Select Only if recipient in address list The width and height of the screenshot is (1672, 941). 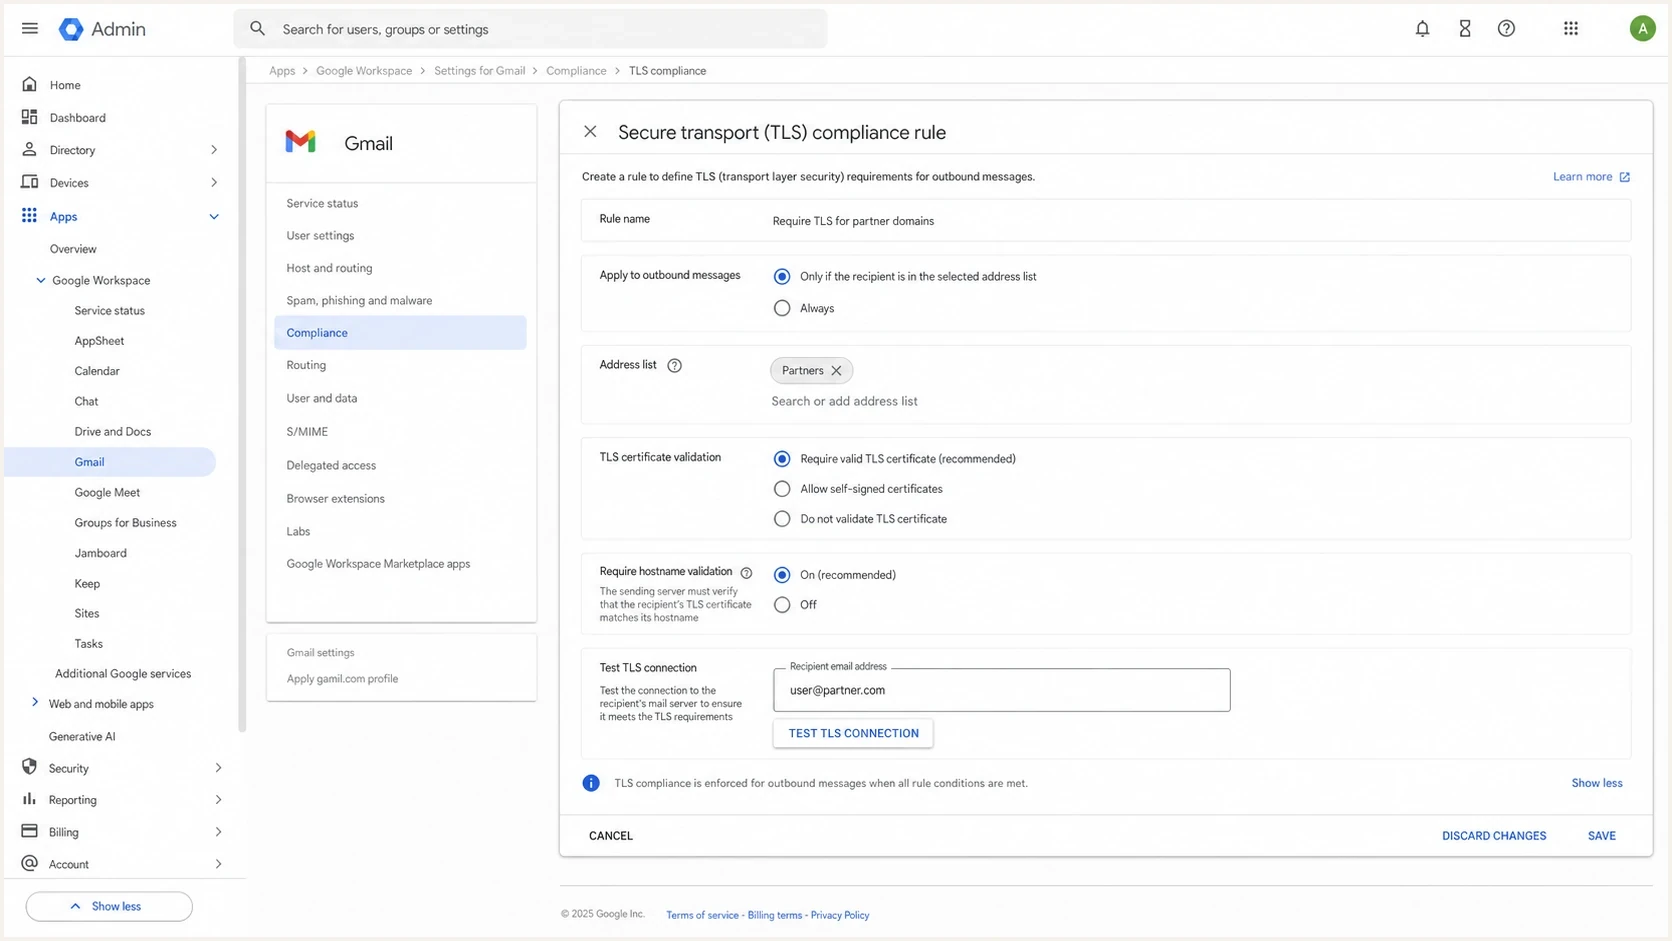click(x=782, y=277)
